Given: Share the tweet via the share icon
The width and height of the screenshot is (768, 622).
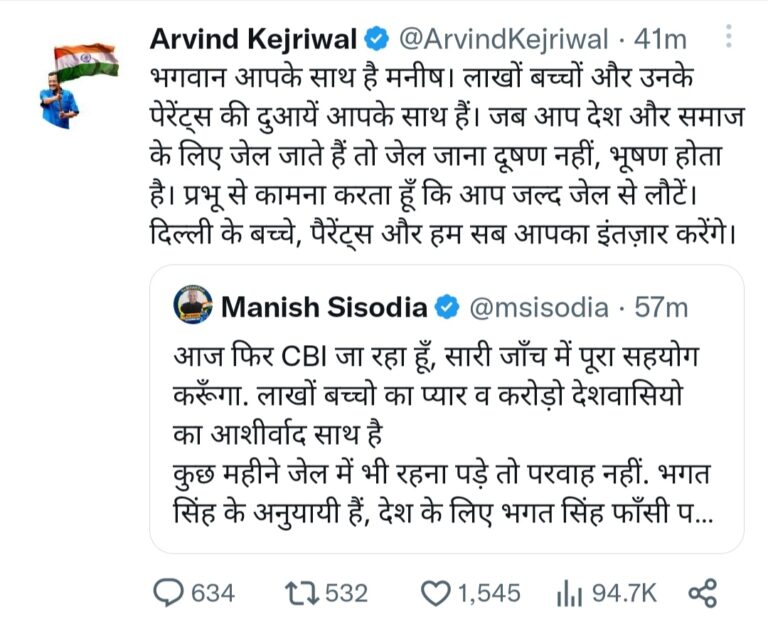Looking at the screenshot, I should click(x=704, y=593).
